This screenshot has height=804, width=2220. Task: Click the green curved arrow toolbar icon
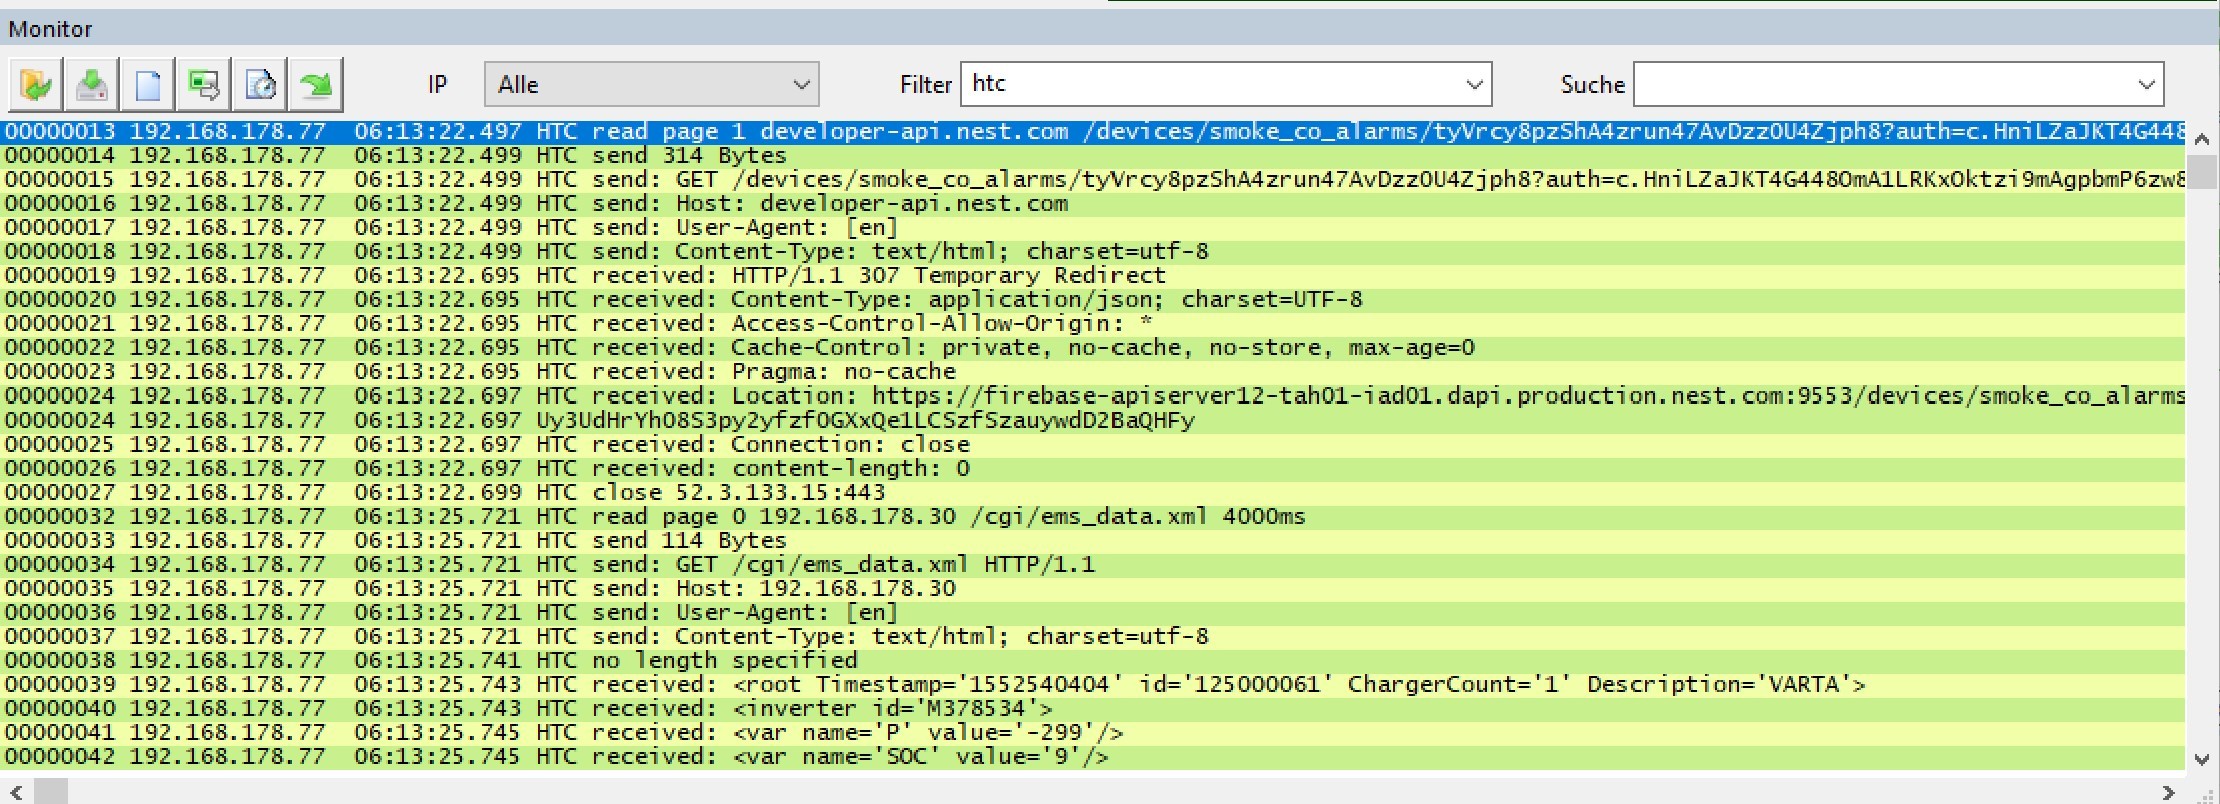point(316,85)
